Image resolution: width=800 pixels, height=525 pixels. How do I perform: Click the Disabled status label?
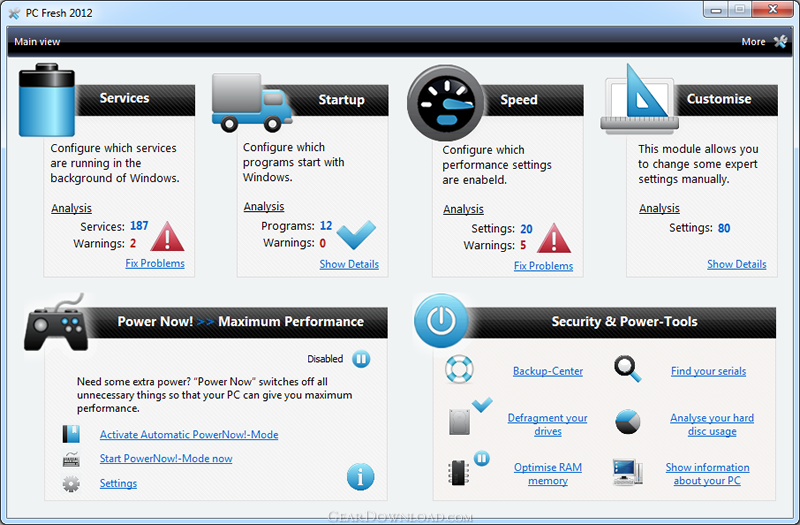click(325, 359)
